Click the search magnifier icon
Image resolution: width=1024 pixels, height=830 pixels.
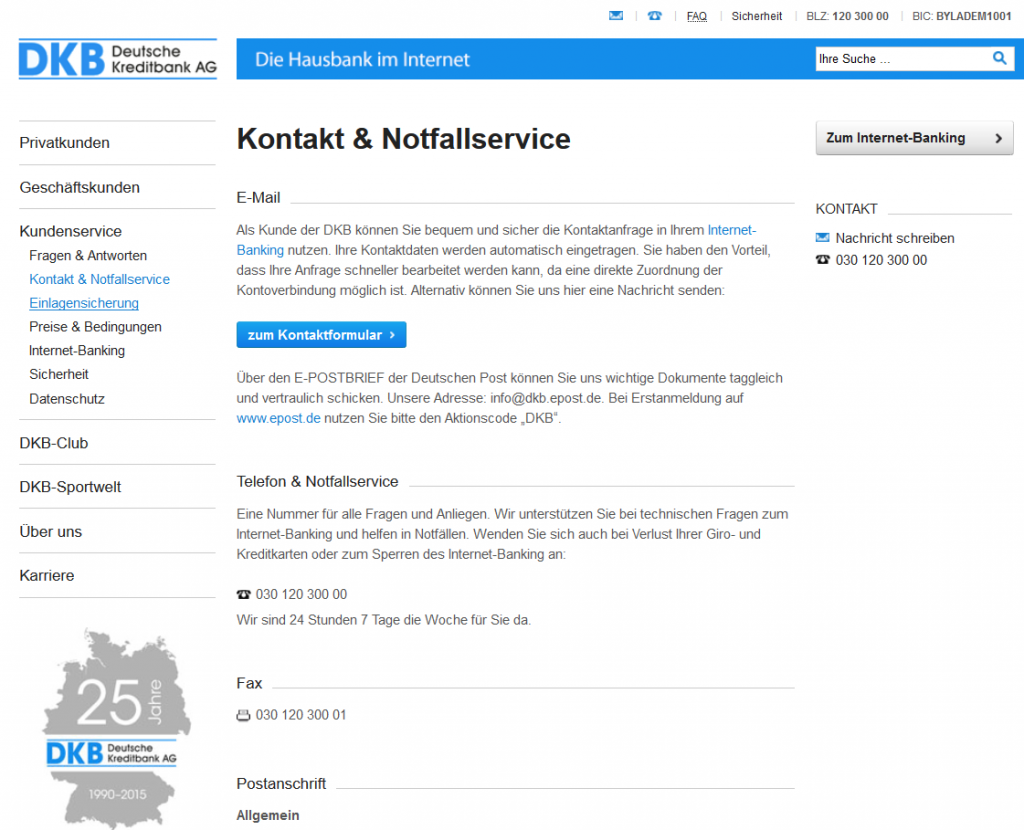(x=999, y=58)
